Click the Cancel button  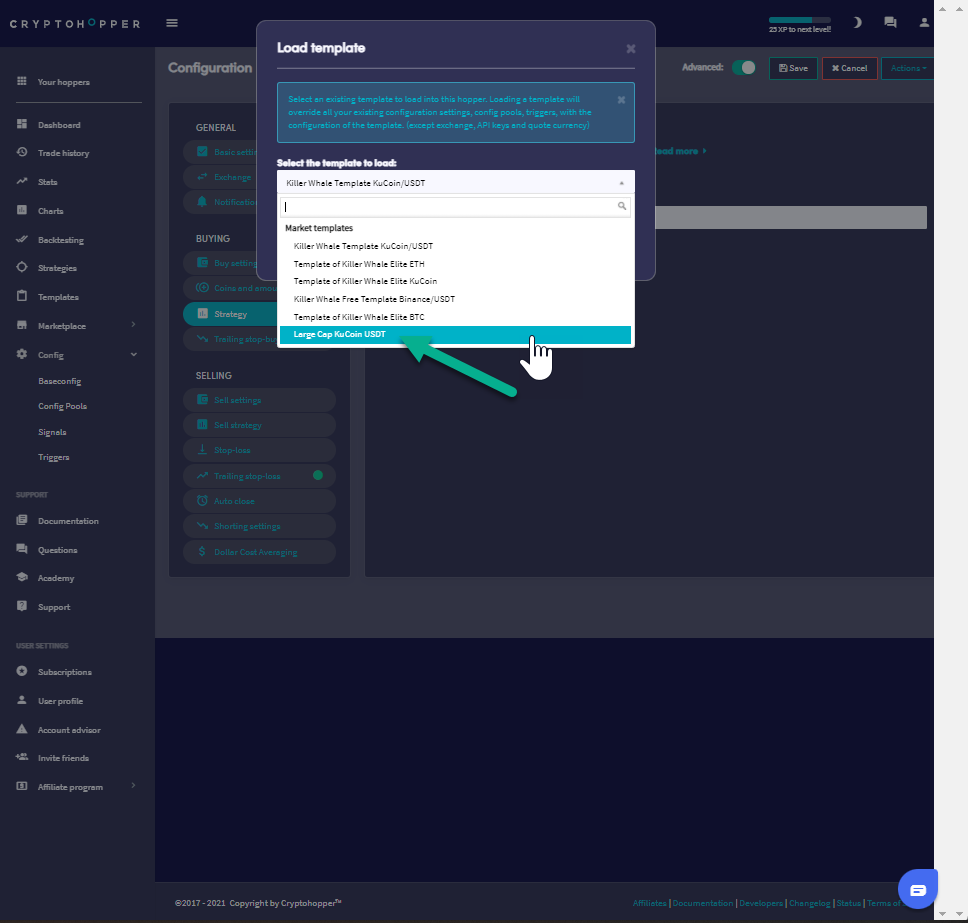(849, 68)
